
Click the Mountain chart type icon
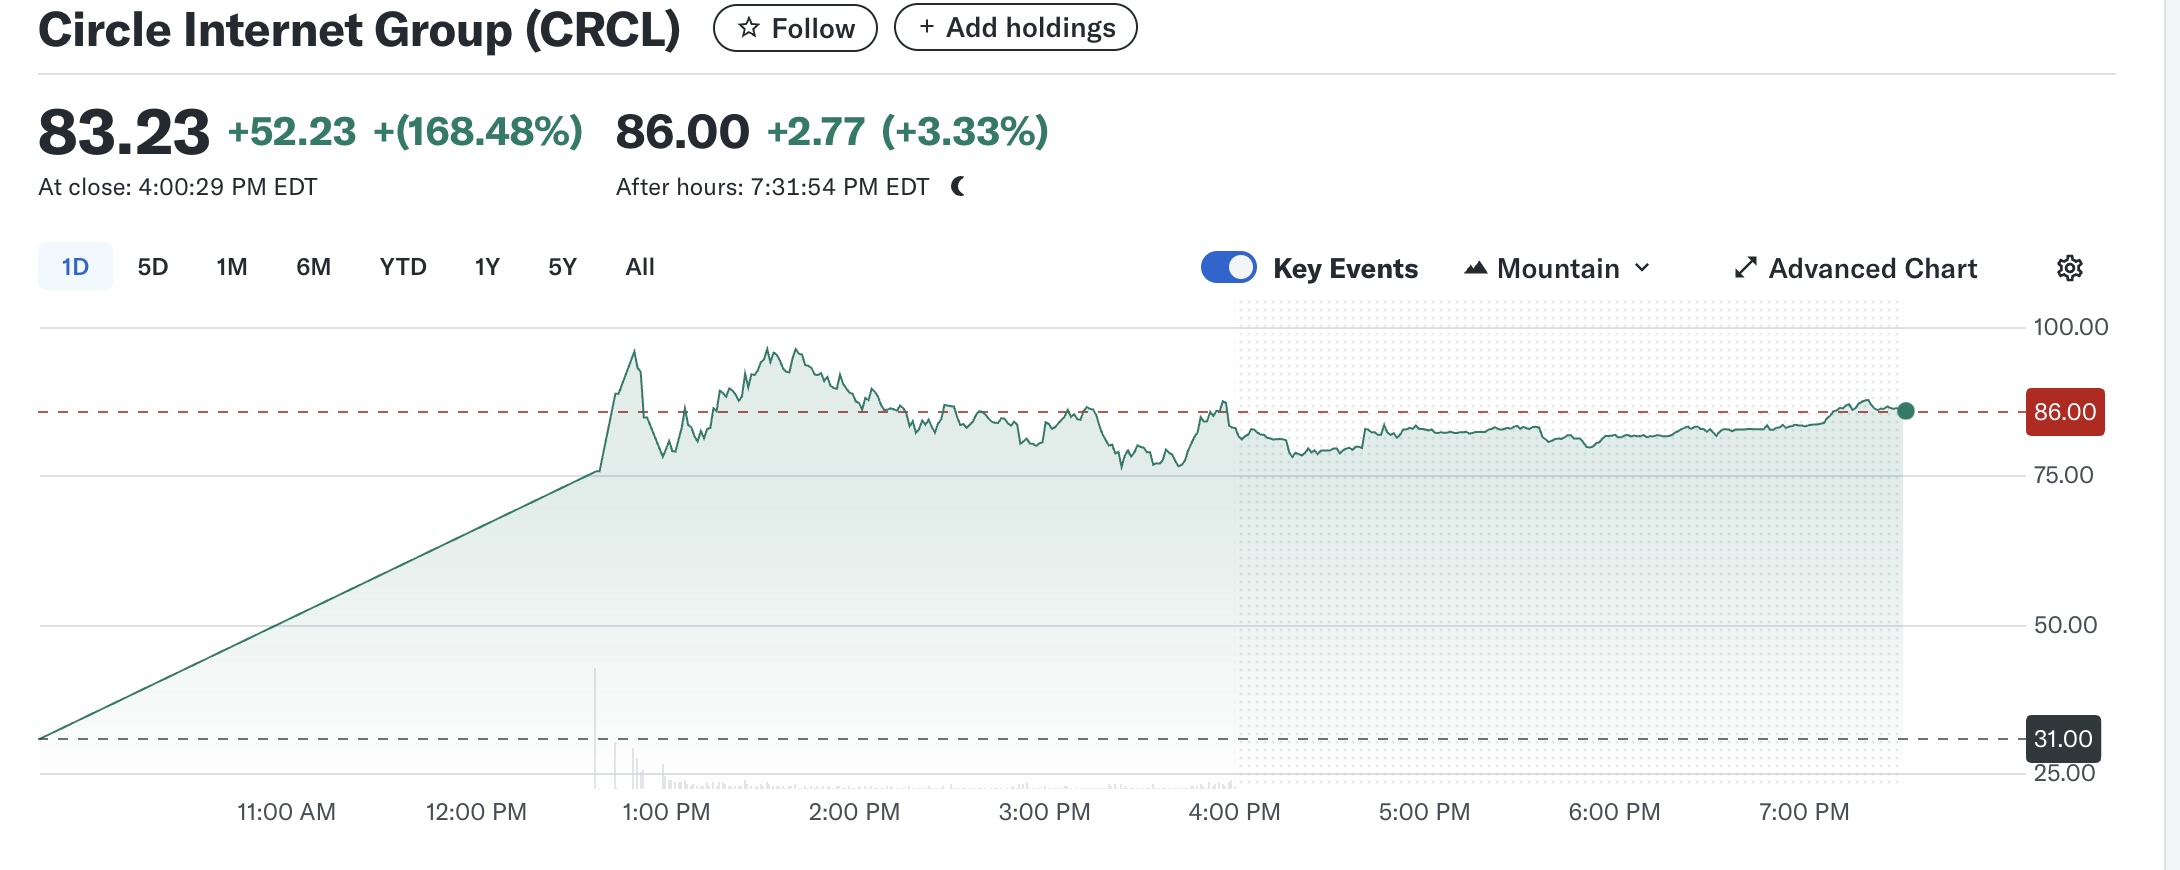click(1475, 268)
